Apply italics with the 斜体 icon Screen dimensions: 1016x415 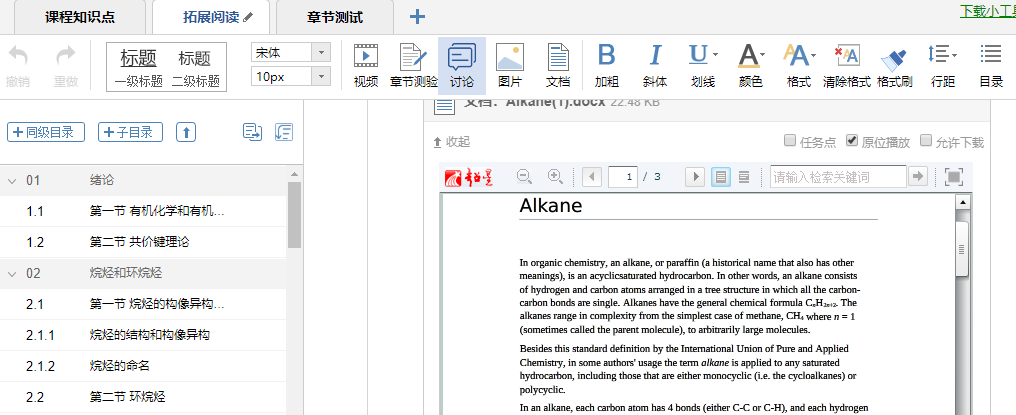pos(655,65)
